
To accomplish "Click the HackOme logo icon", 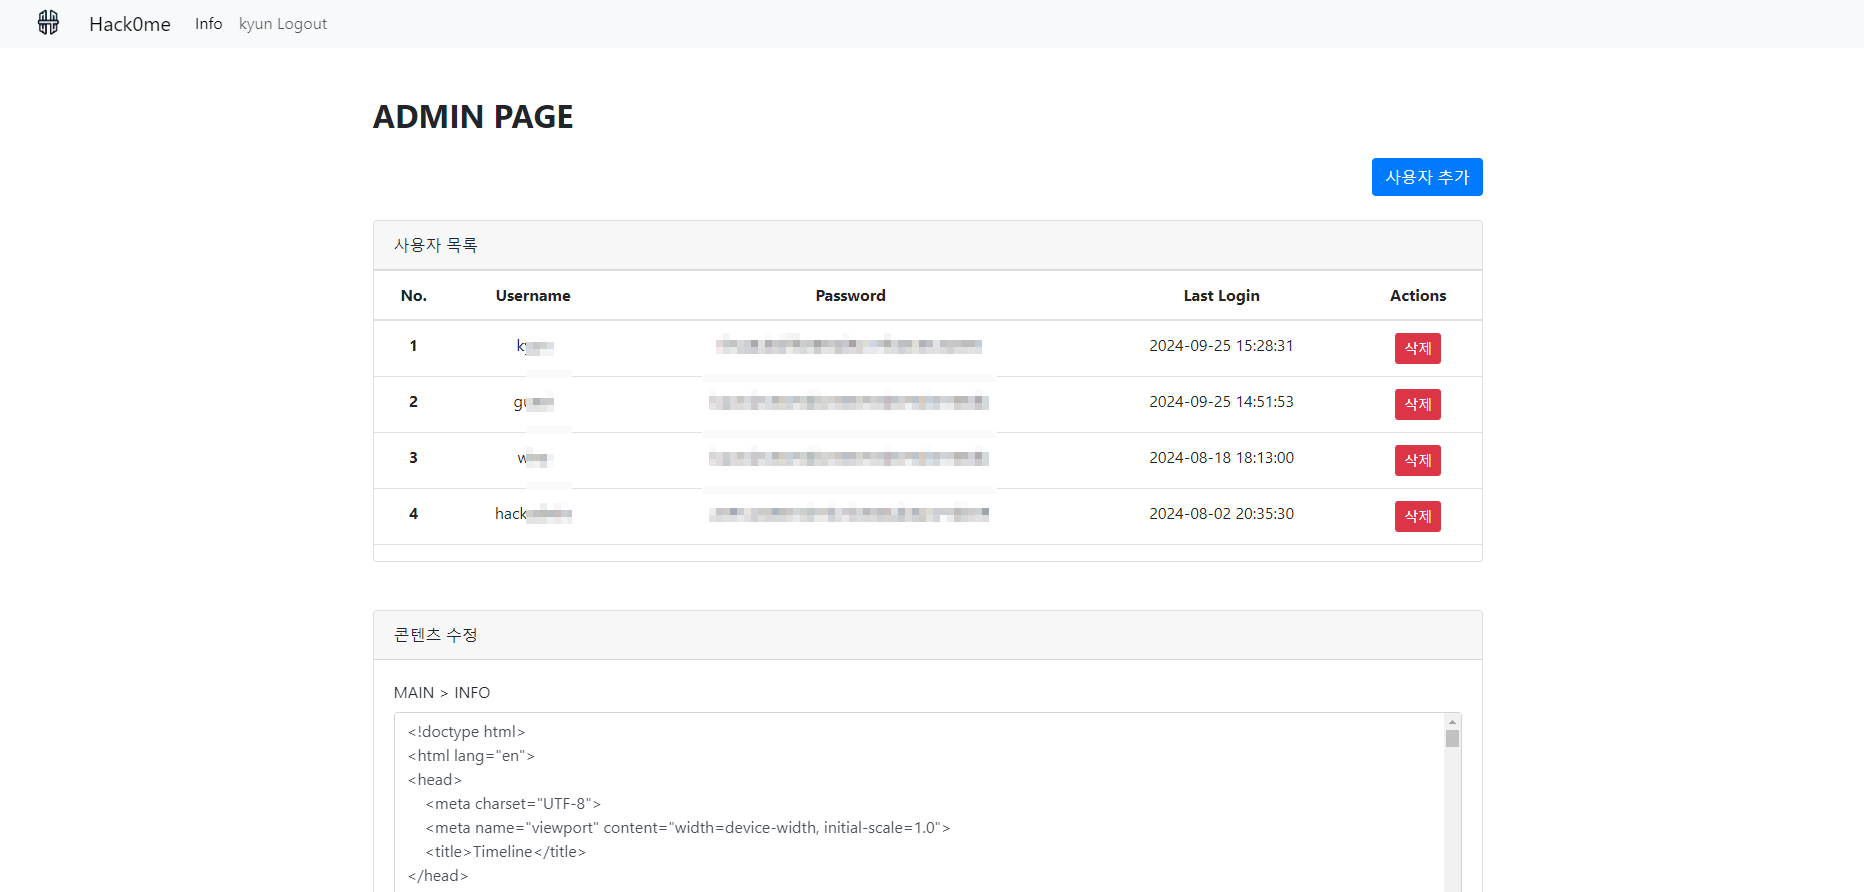I will [48, 23].
